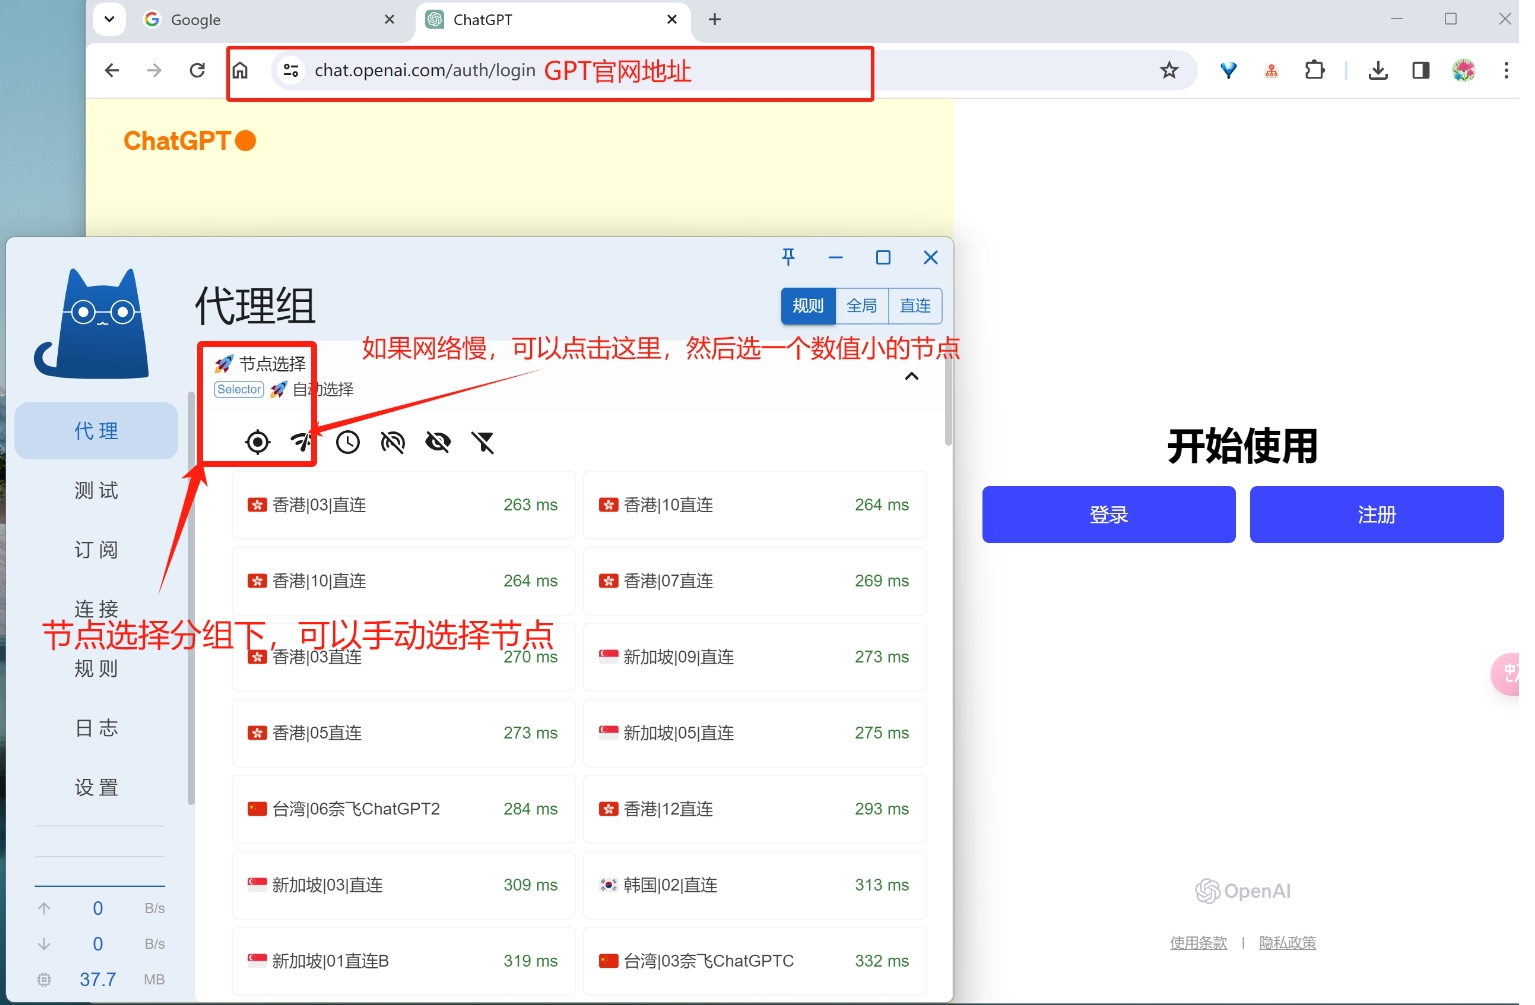Screen dimensions: 1535x1005
Task: Open a new browser tab
Action: (715, 19)
